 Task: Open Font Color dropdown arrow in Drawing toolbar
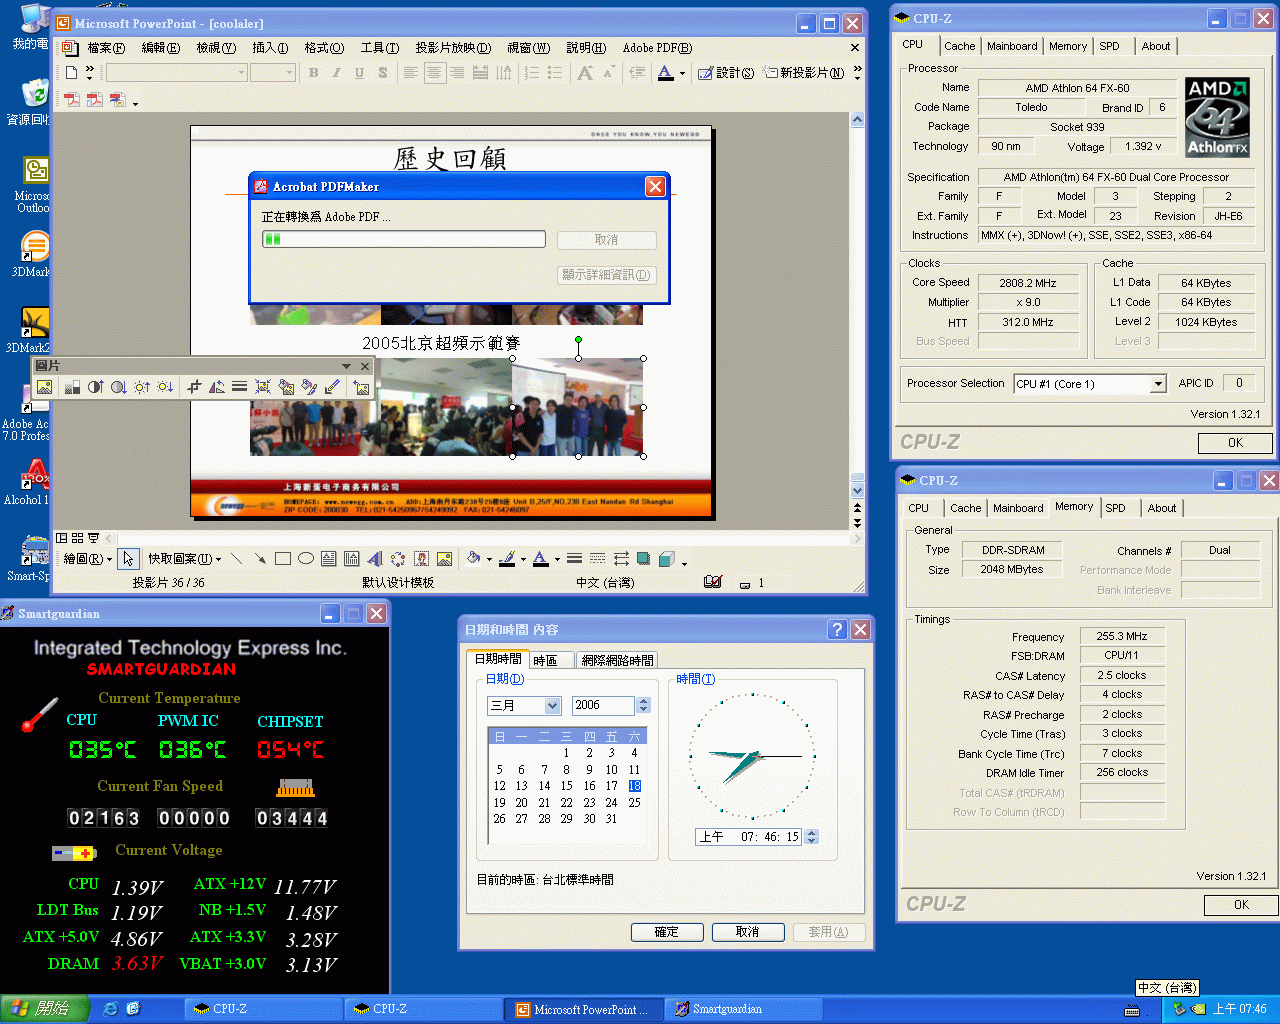point(557,560)
